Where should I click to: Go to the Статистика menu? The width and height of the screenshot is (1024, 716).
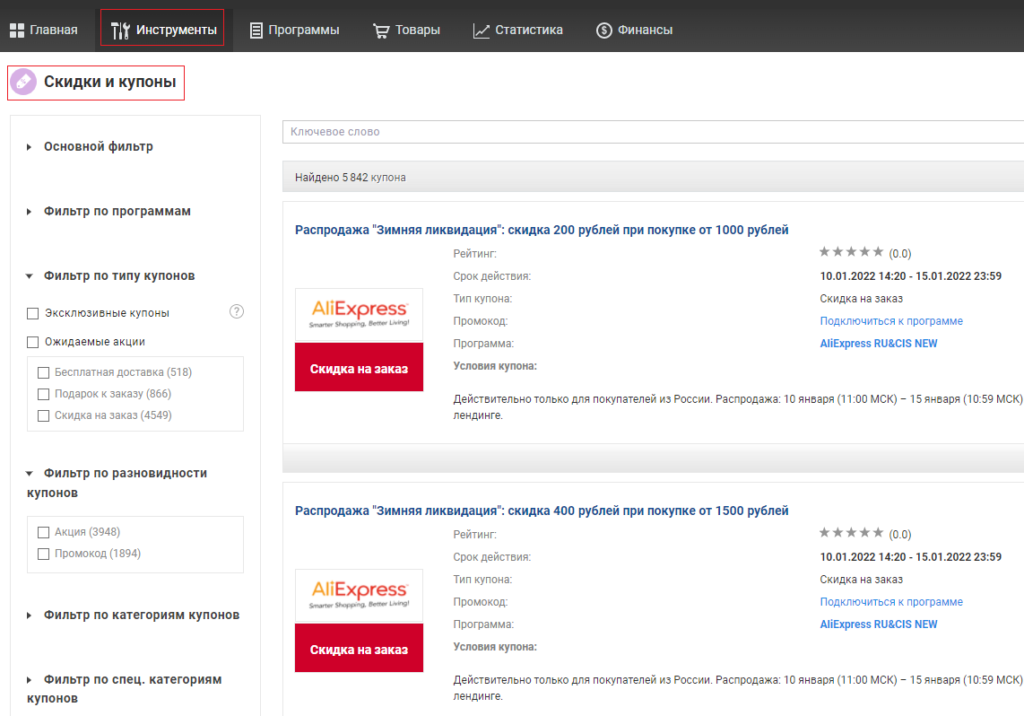(518, 30)
